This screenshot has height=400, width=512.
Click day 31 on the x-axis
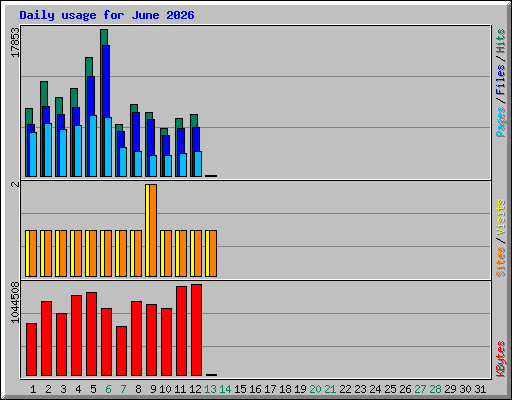coord(480,389)
